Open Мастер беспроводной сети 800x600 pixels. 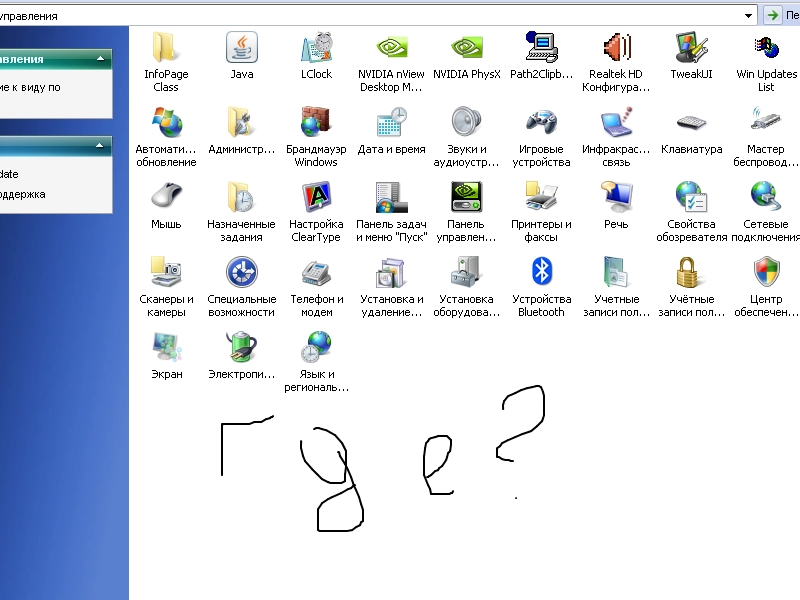(x=766, y=122)
